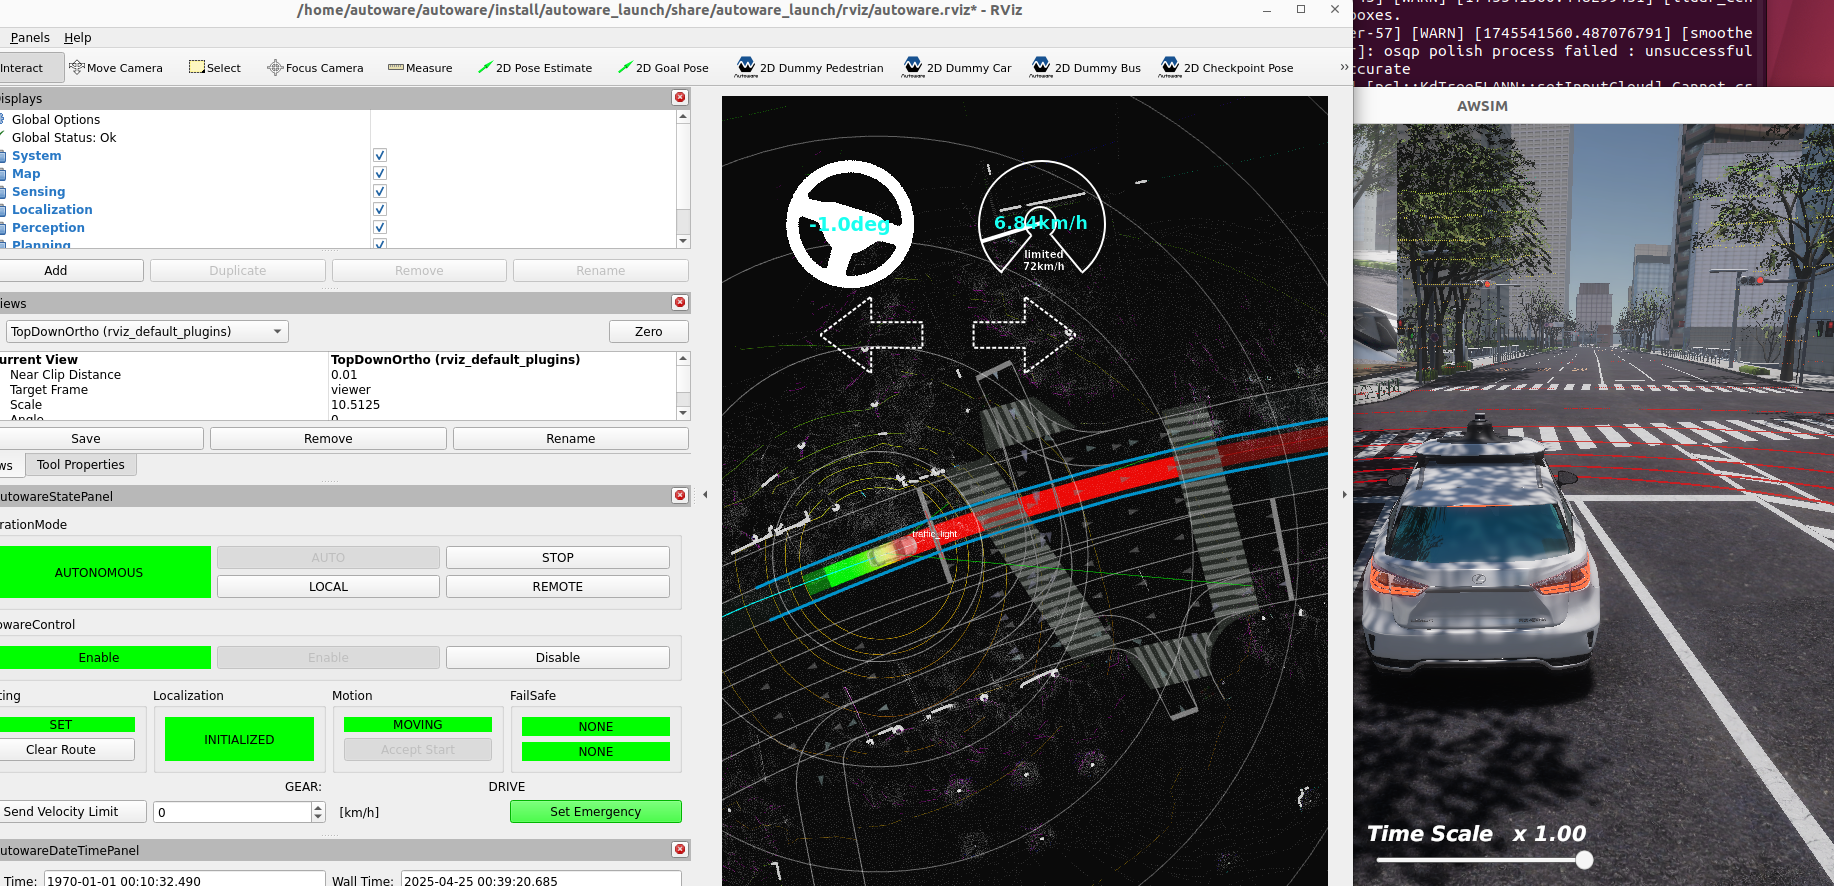Remove the selected view in Views panel

pyautogui.click(x=328, y=438)
